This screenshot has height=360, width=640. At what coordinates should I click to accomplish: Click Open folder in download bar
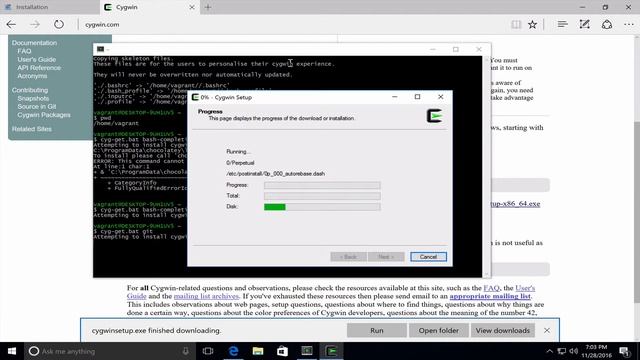point(439,331)
